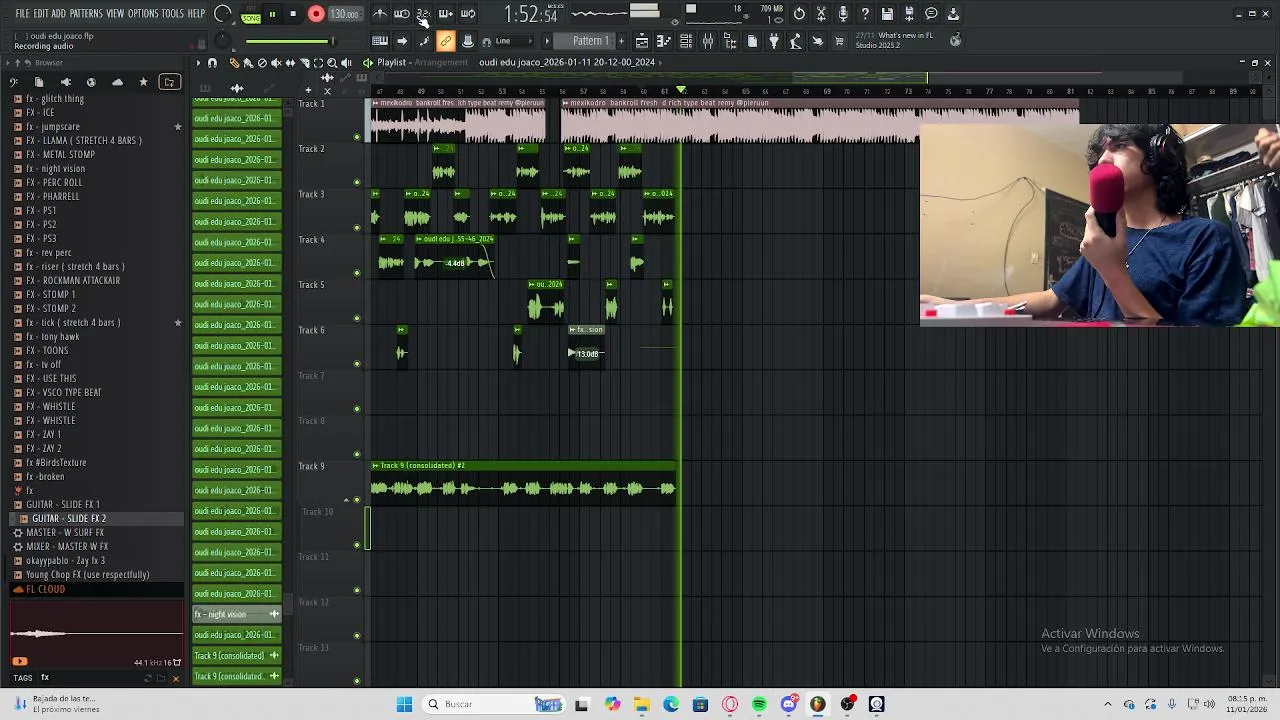The width and height of the screenshot is (1280, 720).
Task: Open the project picker icon
Action: (752, 41)
